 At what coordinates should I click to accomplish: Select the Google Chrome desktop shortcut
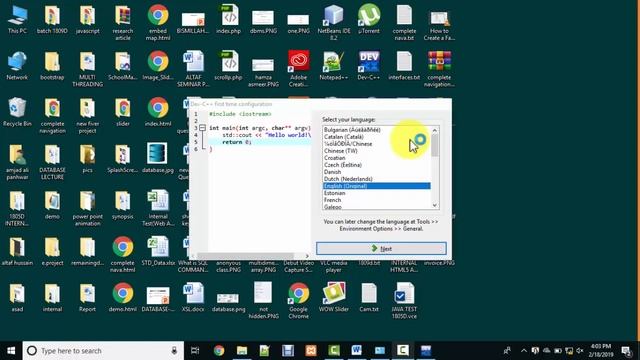(x=298, y=300)
